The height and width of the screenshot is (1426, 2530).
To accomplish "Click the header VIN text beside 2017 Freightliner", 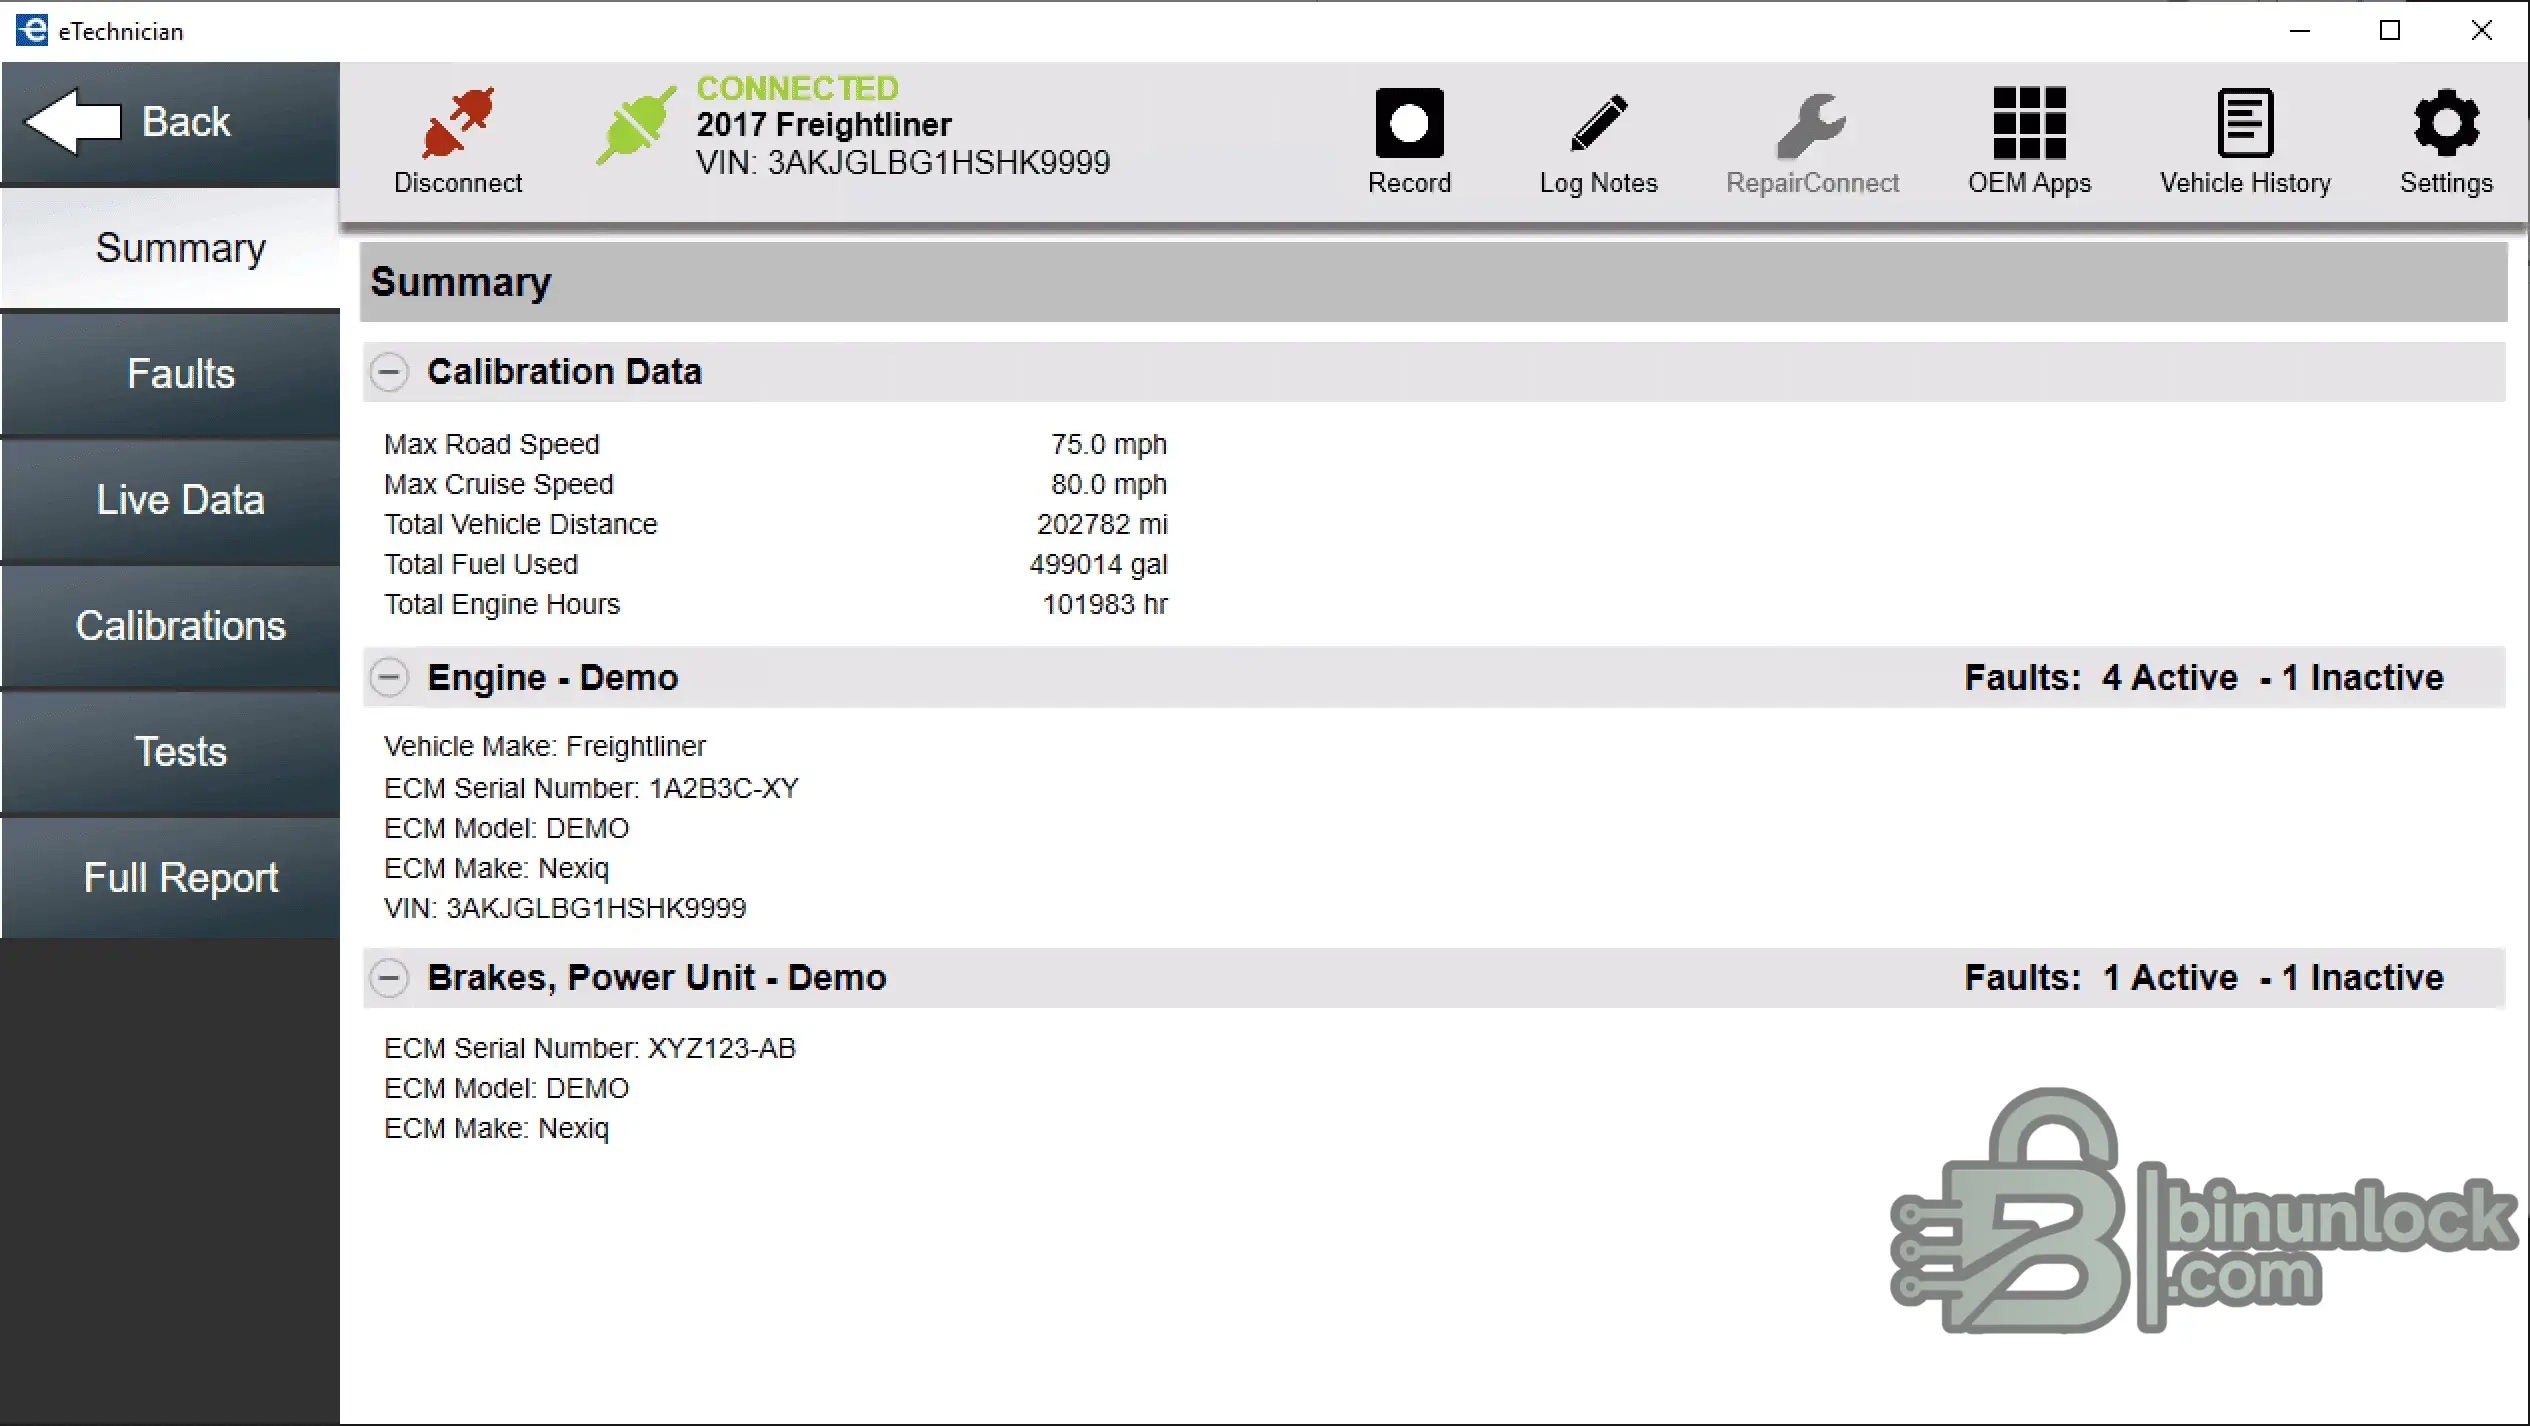I will point(903,162).
